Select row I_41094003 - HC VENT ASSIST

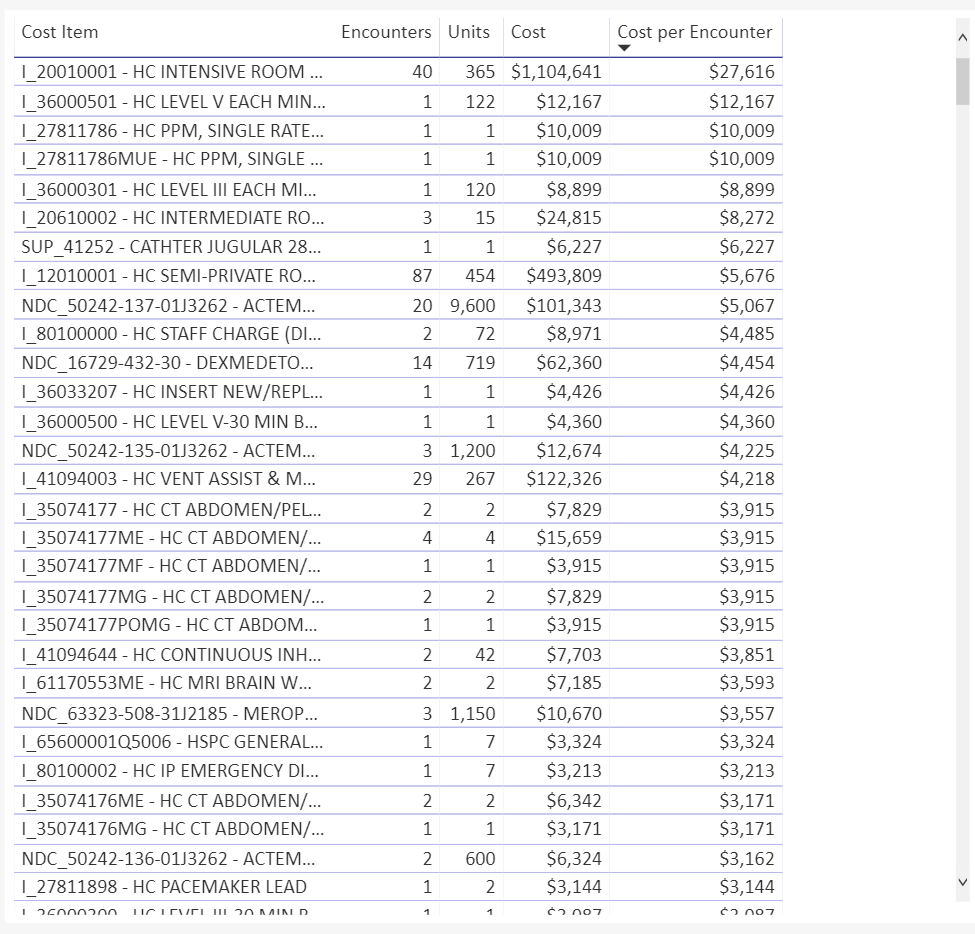[x=398, y=479]
